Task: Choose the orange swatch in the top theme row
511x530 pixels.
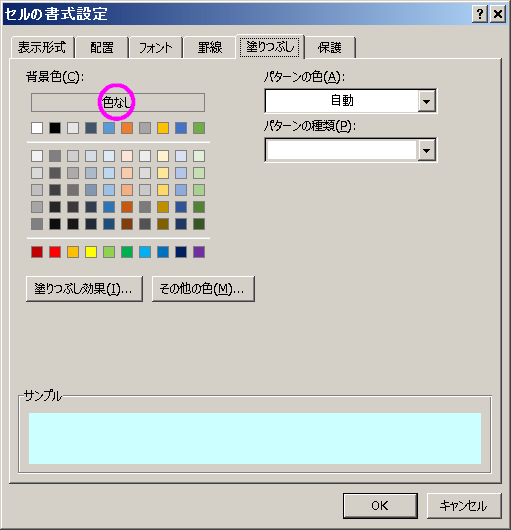Action: 127,128
